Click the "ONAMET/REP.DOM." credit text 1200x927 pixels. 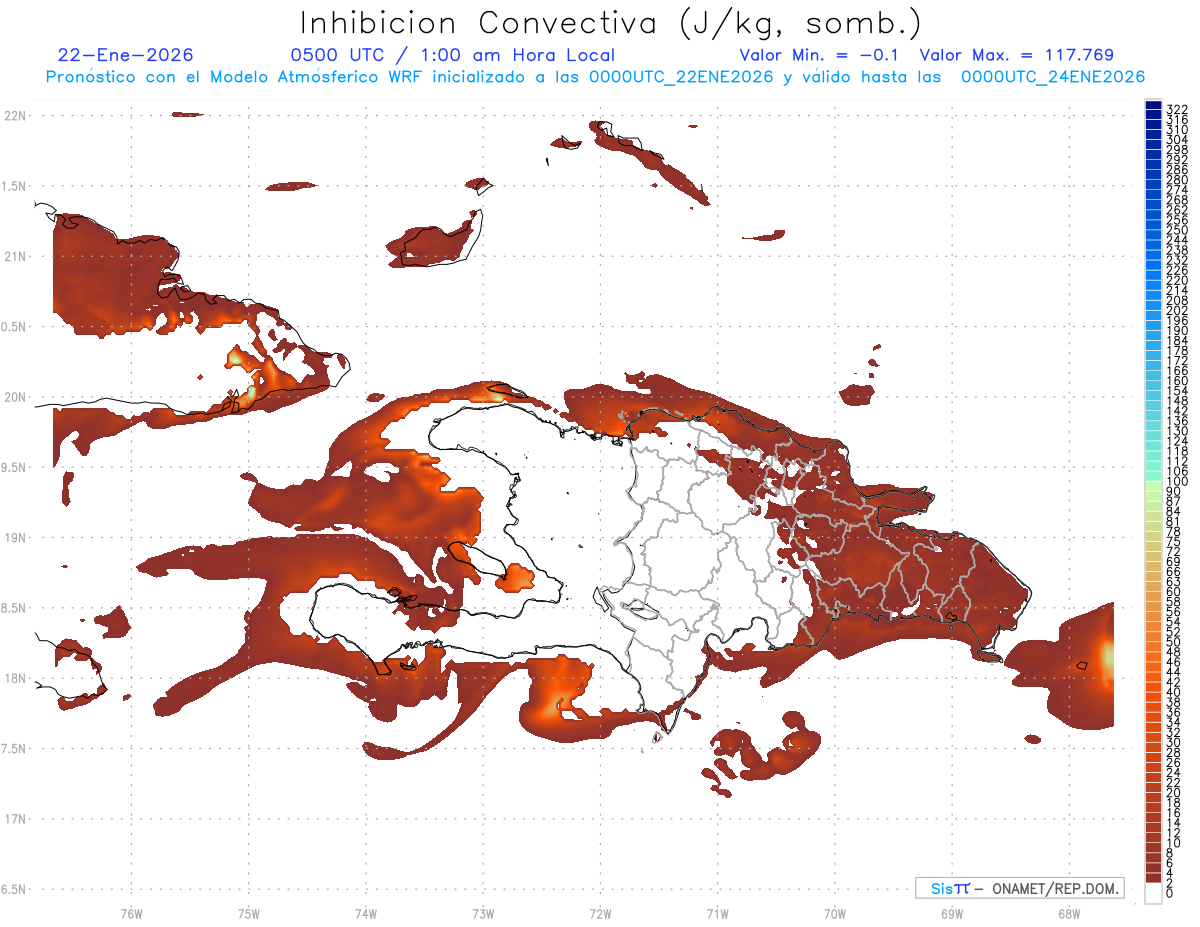tap(1055, 888)
